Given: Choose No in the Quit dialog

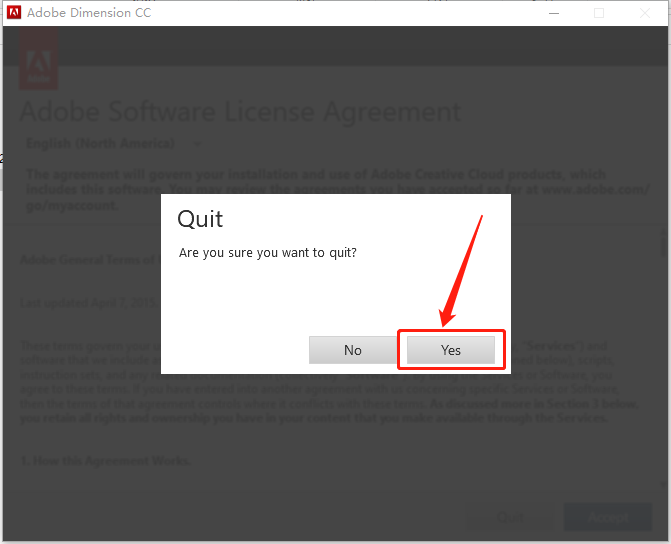Looking at the screenshot, I should [x=353, y=350].
